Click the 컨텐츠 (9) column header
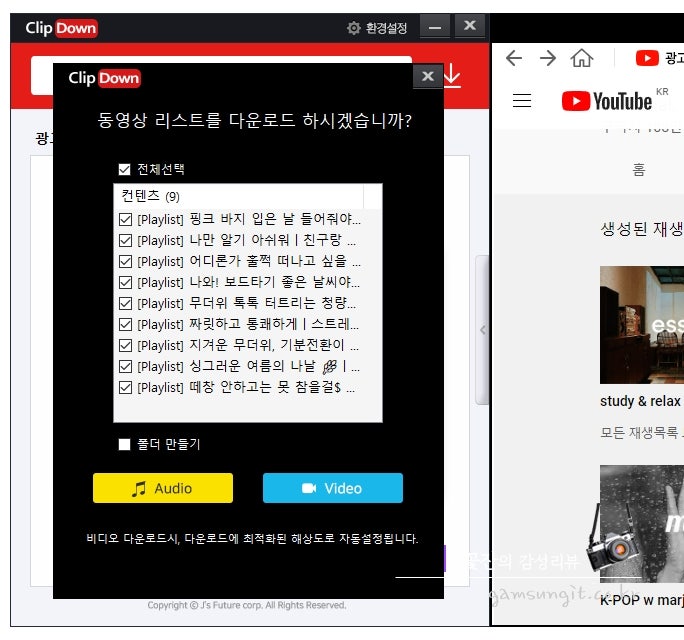684x640 pixels. coord(238,196)
